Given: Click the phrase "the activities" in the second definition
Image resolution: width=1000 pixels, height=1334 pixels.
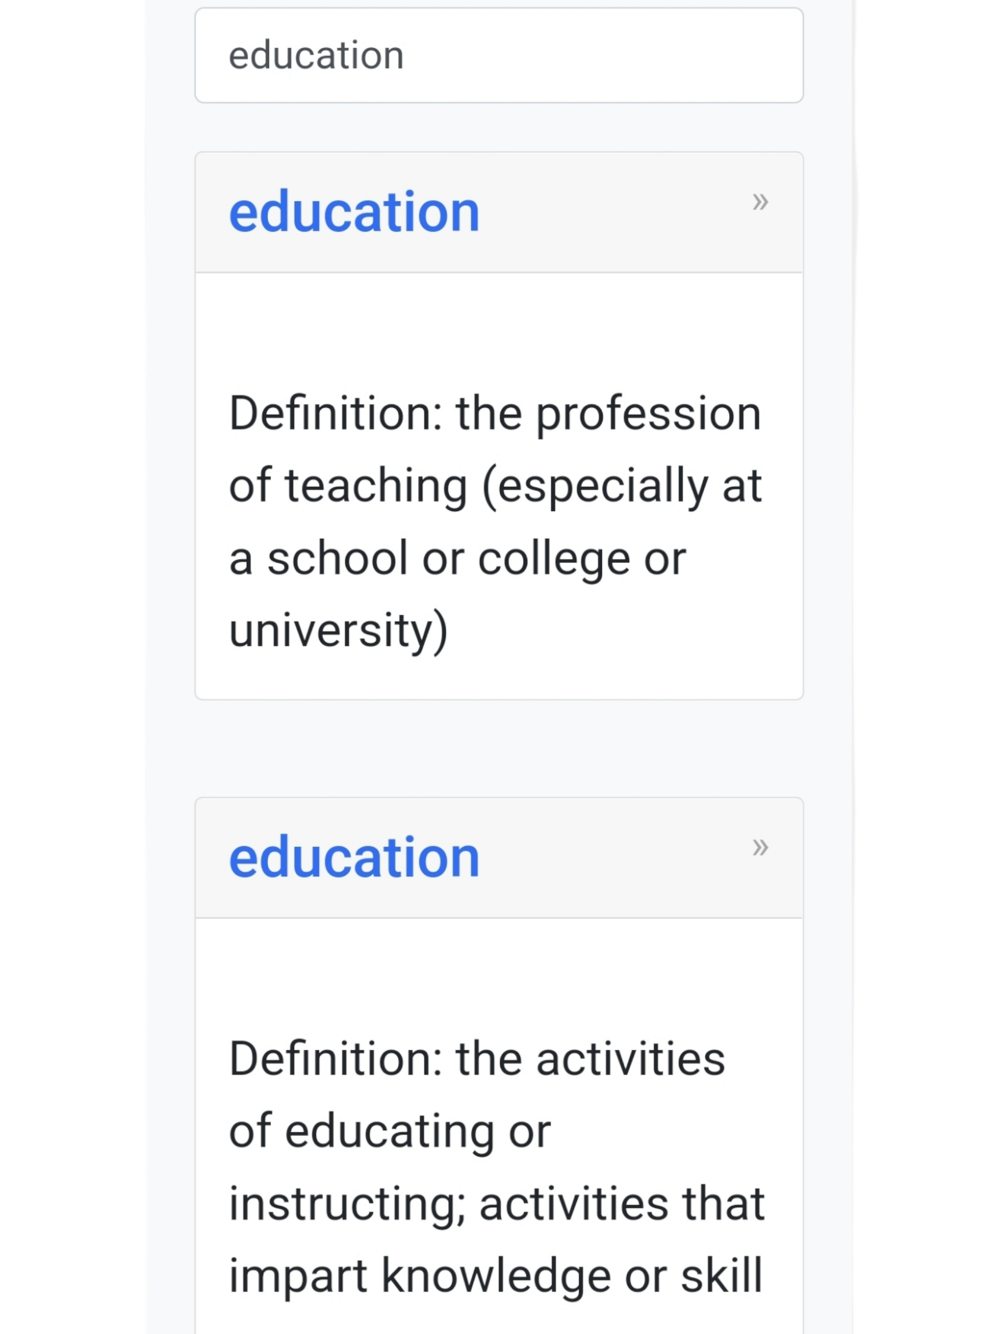Looking at the screenshot, I should [590, 1060].
